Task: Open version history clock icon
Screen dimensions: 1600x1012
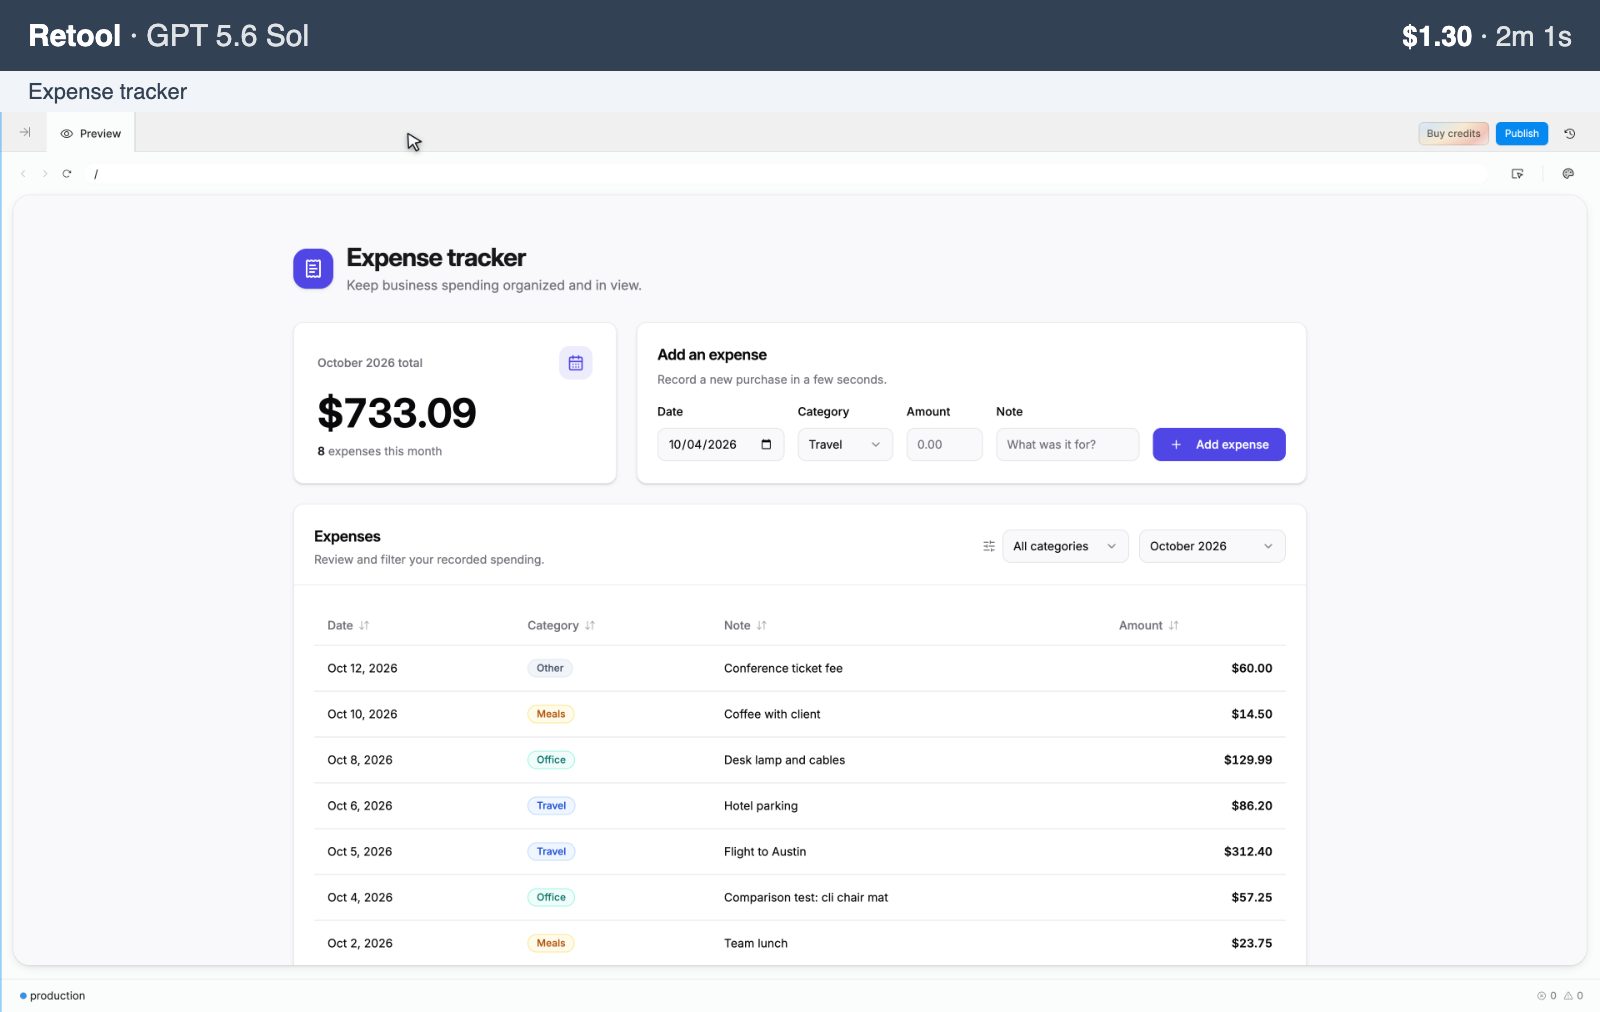Action: [x=1570, y=133]
